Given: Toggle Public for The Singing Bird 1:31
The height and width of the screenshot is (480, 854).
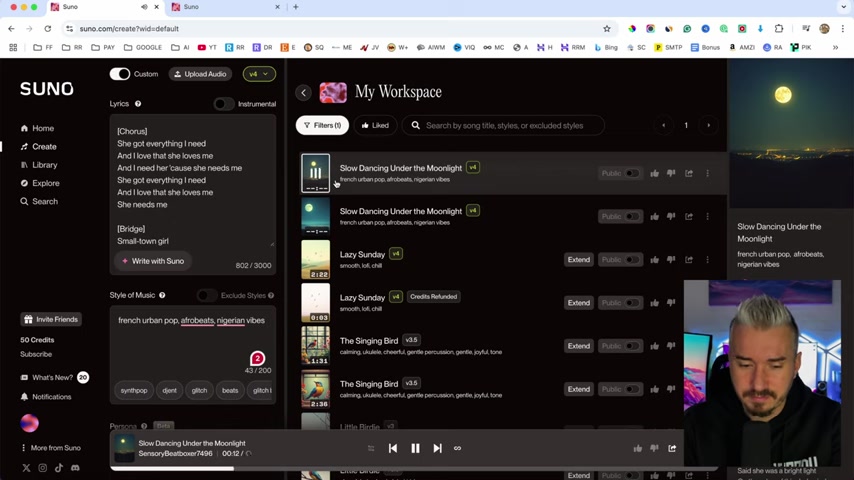Looking at the screenshot, I should click(632, 346).
